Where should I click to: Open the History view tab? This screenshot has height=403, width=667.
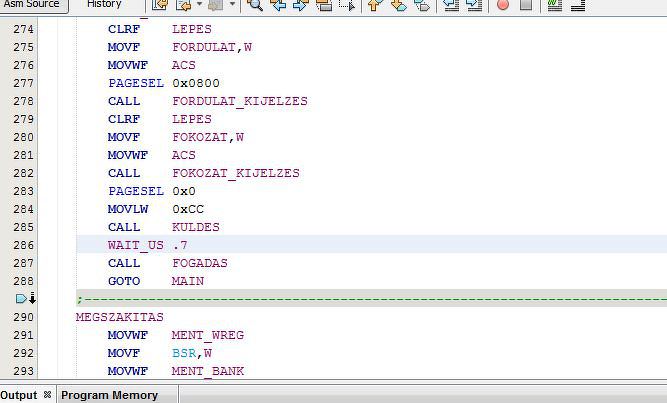pyautogui.click(x=104, y=5)
